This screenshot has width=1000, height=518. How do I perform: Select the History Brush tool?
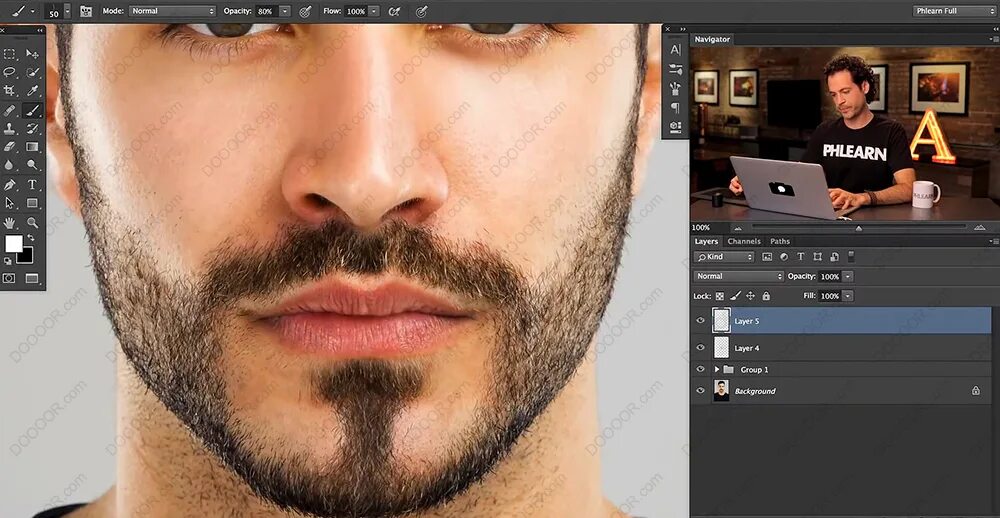point(32,128)
